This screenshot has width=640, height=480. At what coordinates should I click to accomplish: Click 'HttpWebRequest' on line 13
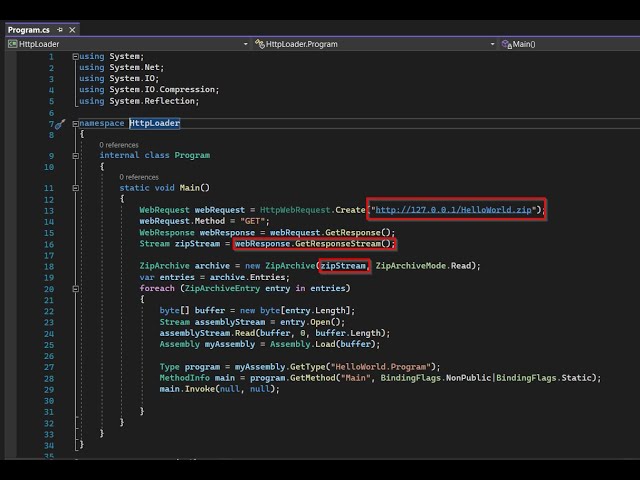tap(295, 210)
